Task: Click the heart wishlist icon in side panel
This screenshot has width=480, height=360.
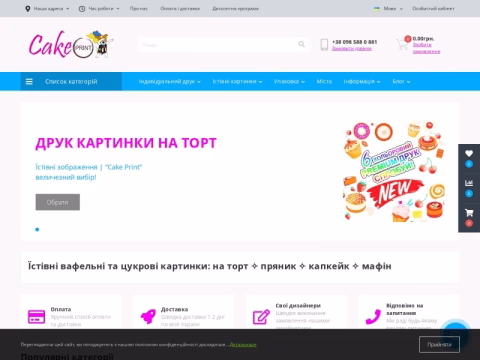Action: tap(469, 154)
